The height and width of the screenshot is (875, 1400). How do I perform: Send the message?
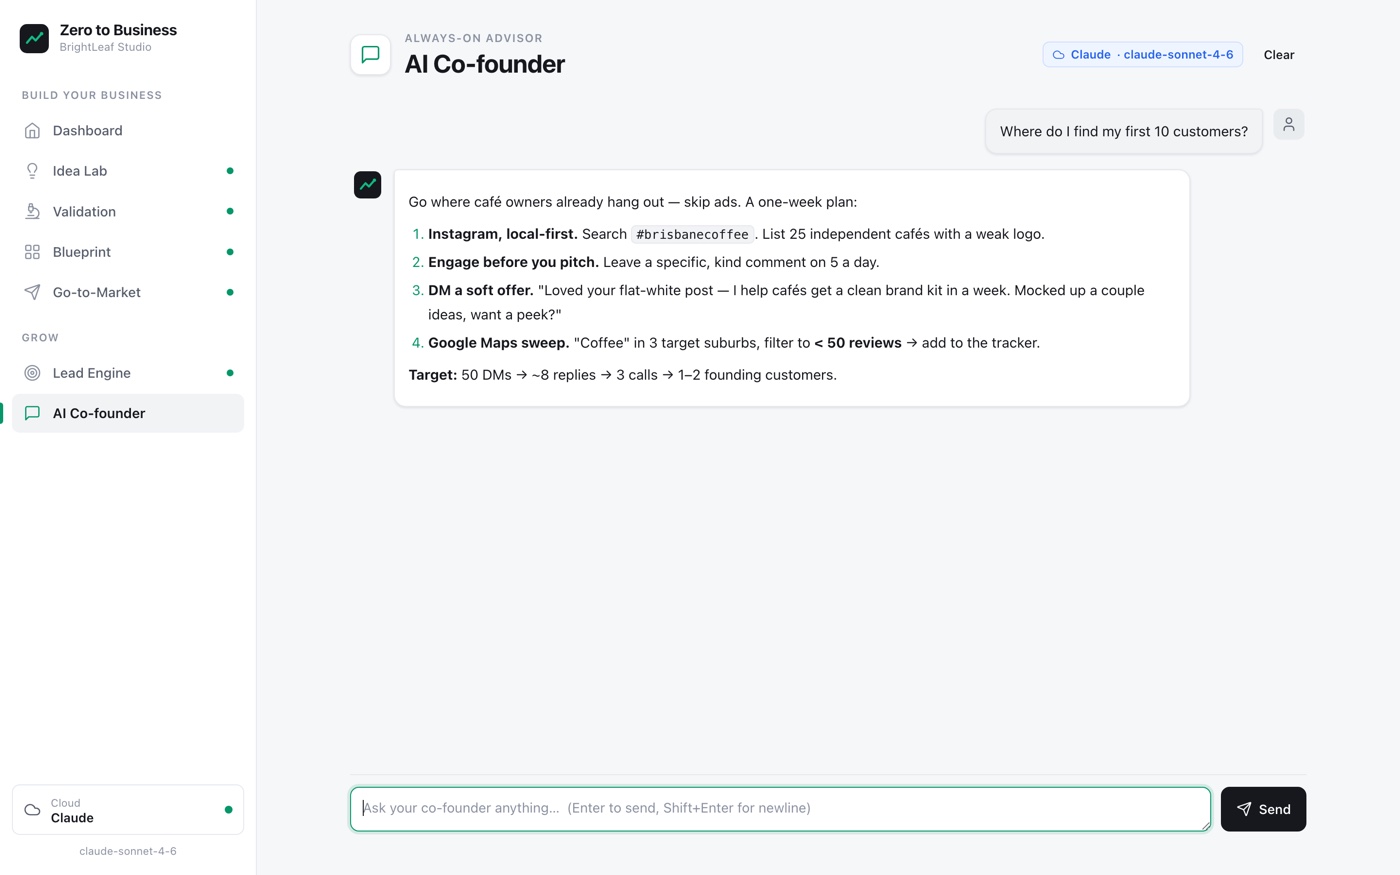(x=1263, y=809)
